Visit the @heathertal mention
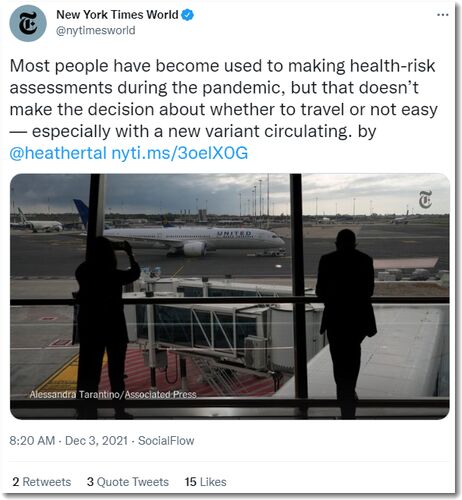The height and width of the screenshot is (500, 462). click(x=58, y=153)
